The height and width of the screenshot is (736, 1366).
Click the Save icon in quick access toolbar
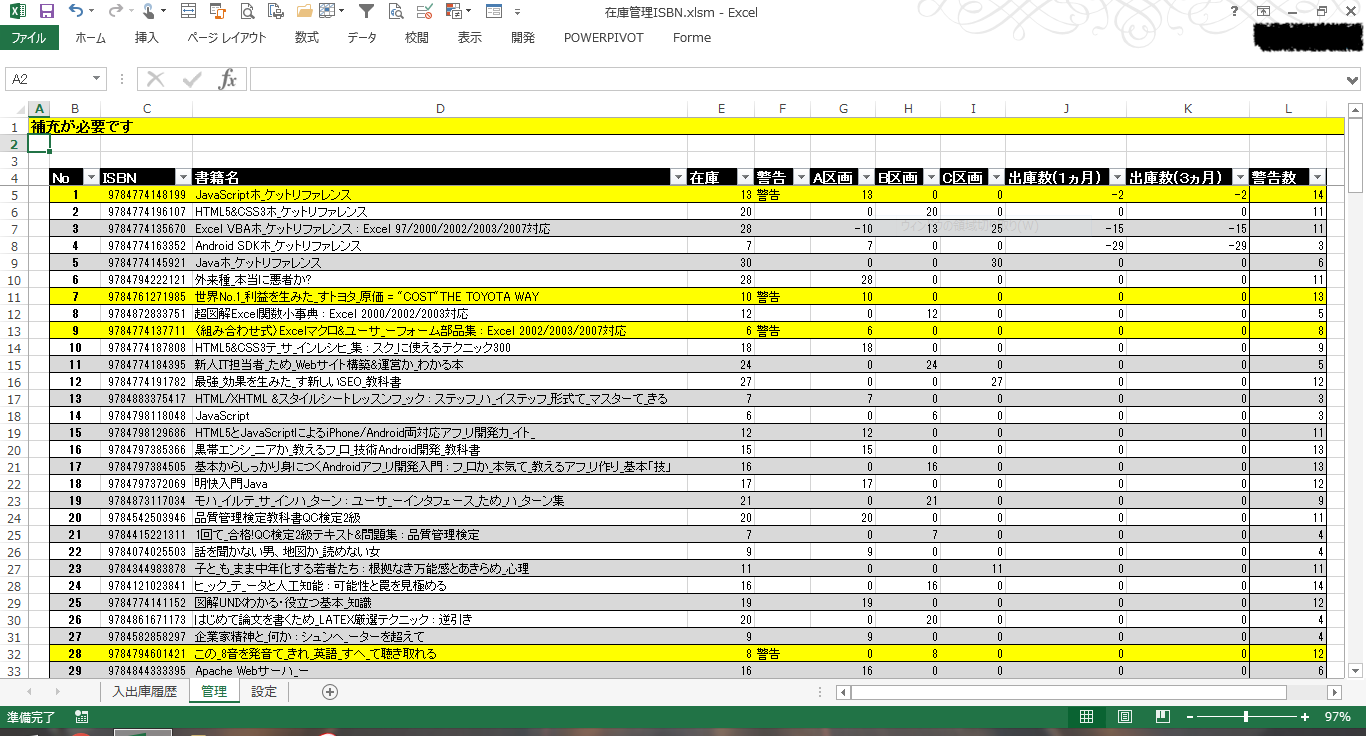click(47, 12)
